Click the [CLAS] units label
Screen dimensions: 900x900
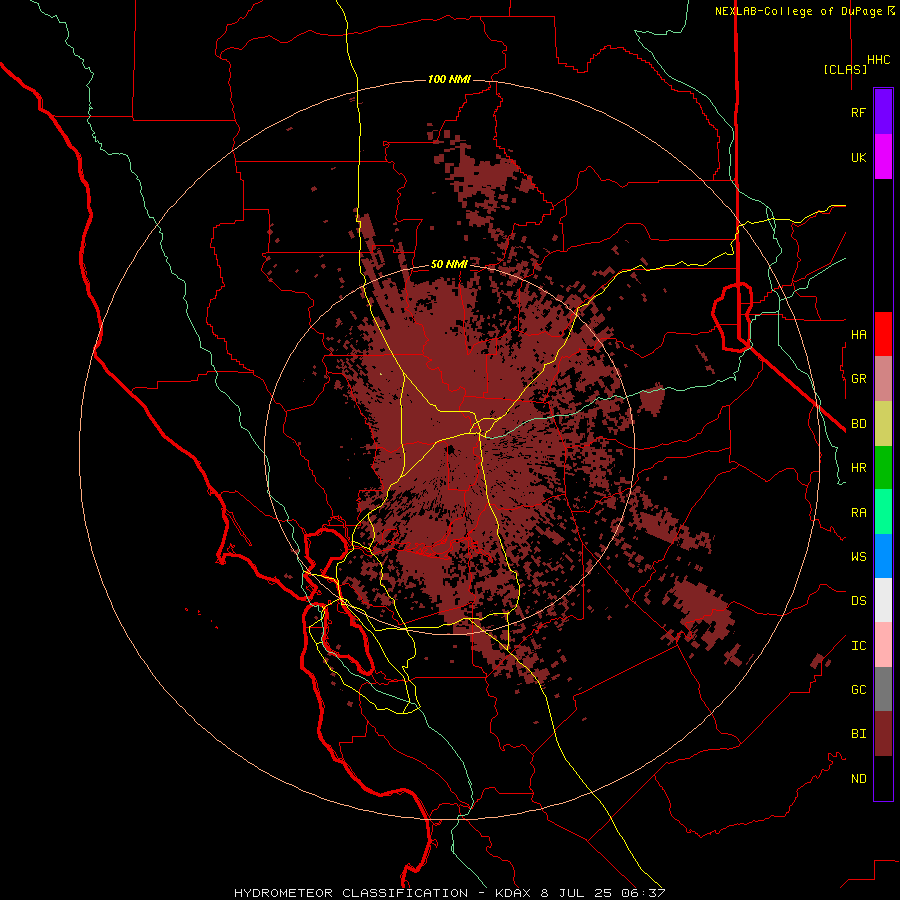coord(845,69)
